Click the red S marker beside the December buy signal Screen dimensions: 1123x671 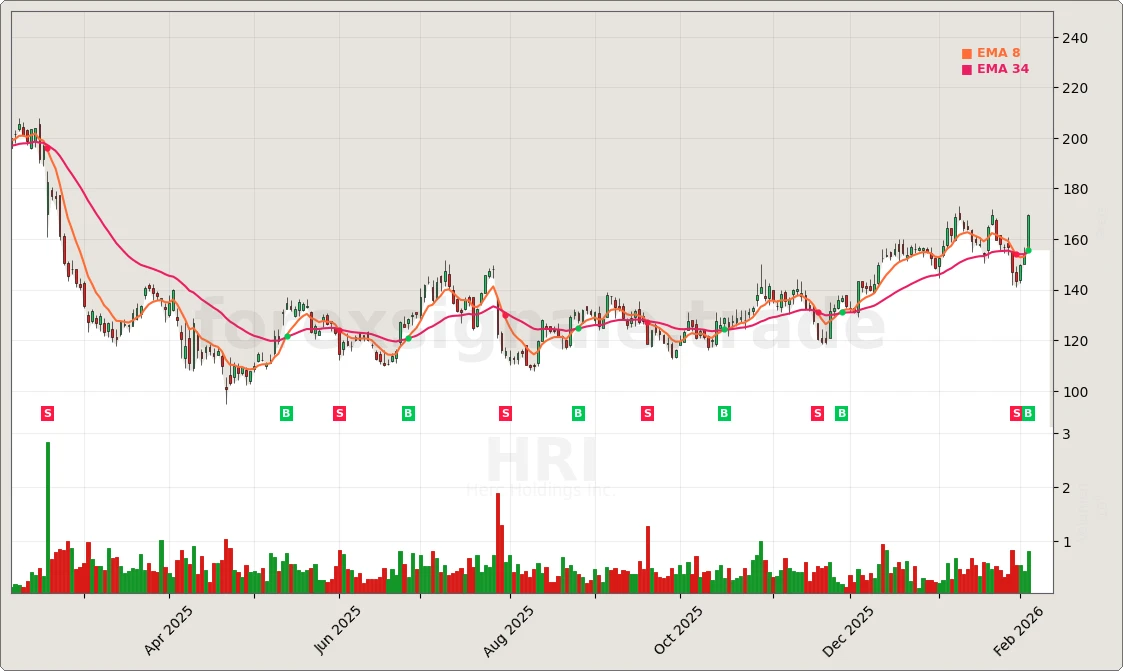click(817, 412)
